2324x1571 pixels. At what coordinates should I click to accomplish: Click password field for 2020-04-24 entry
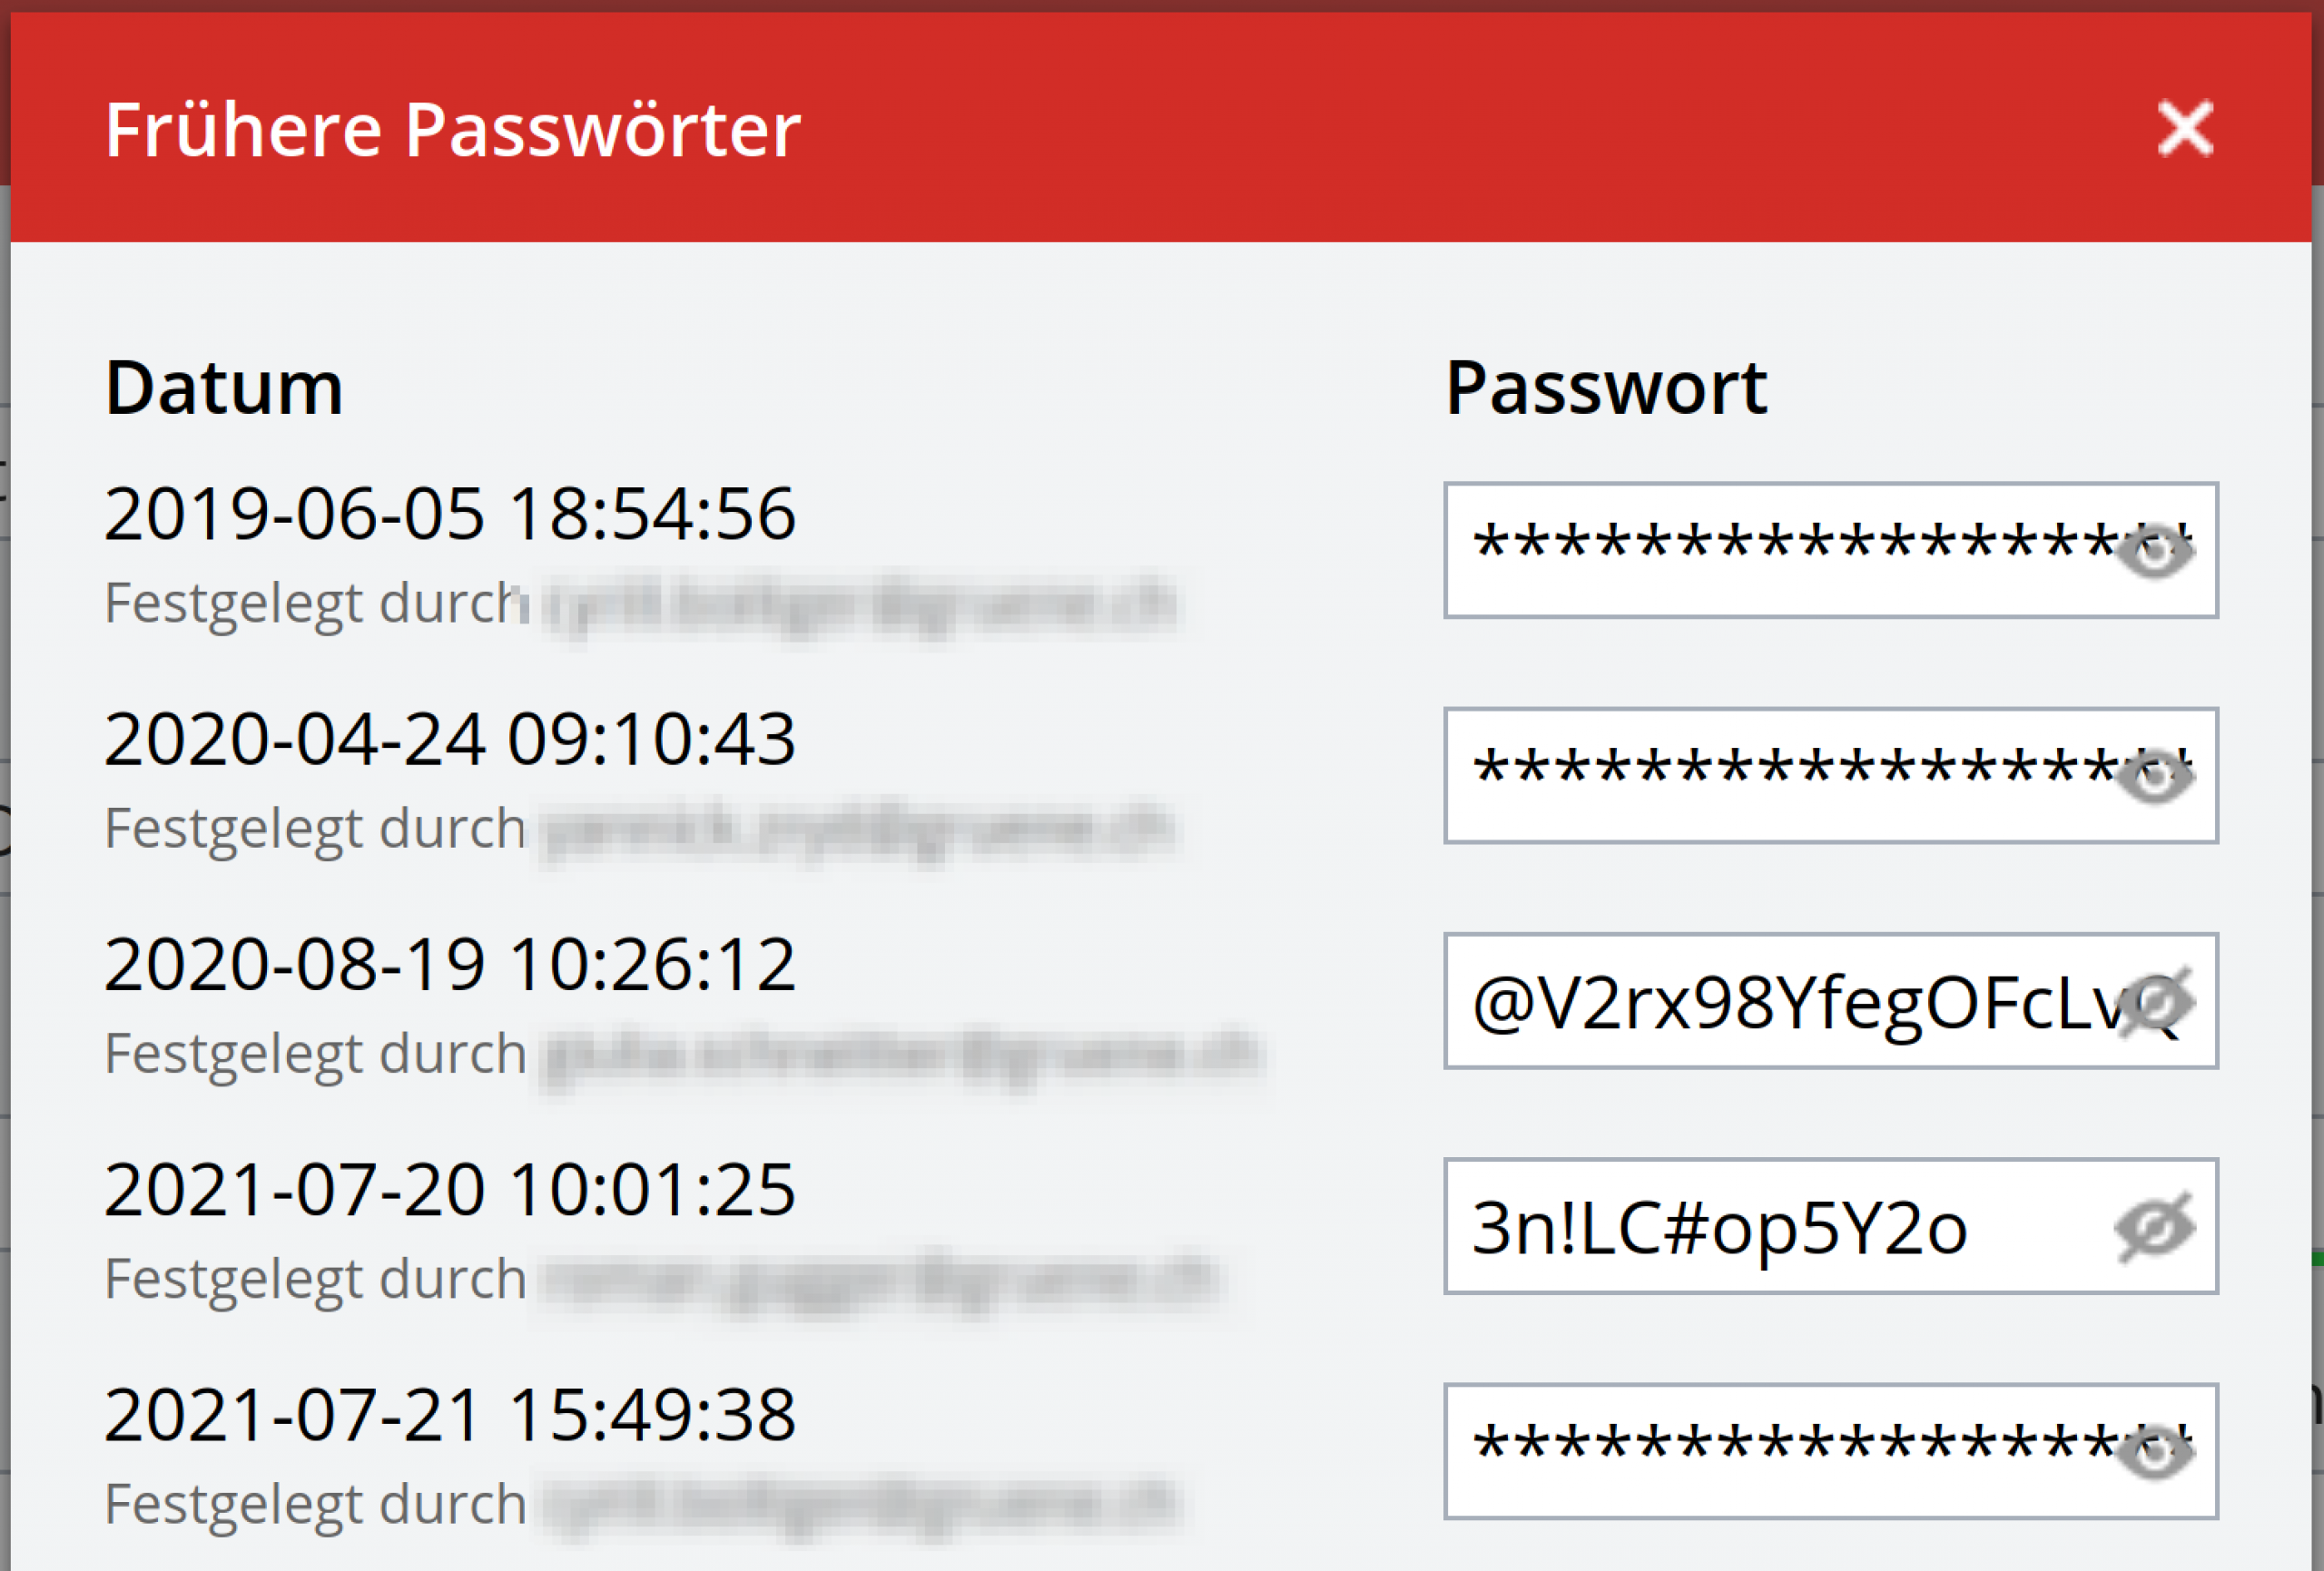click(x=1831, y=775)
